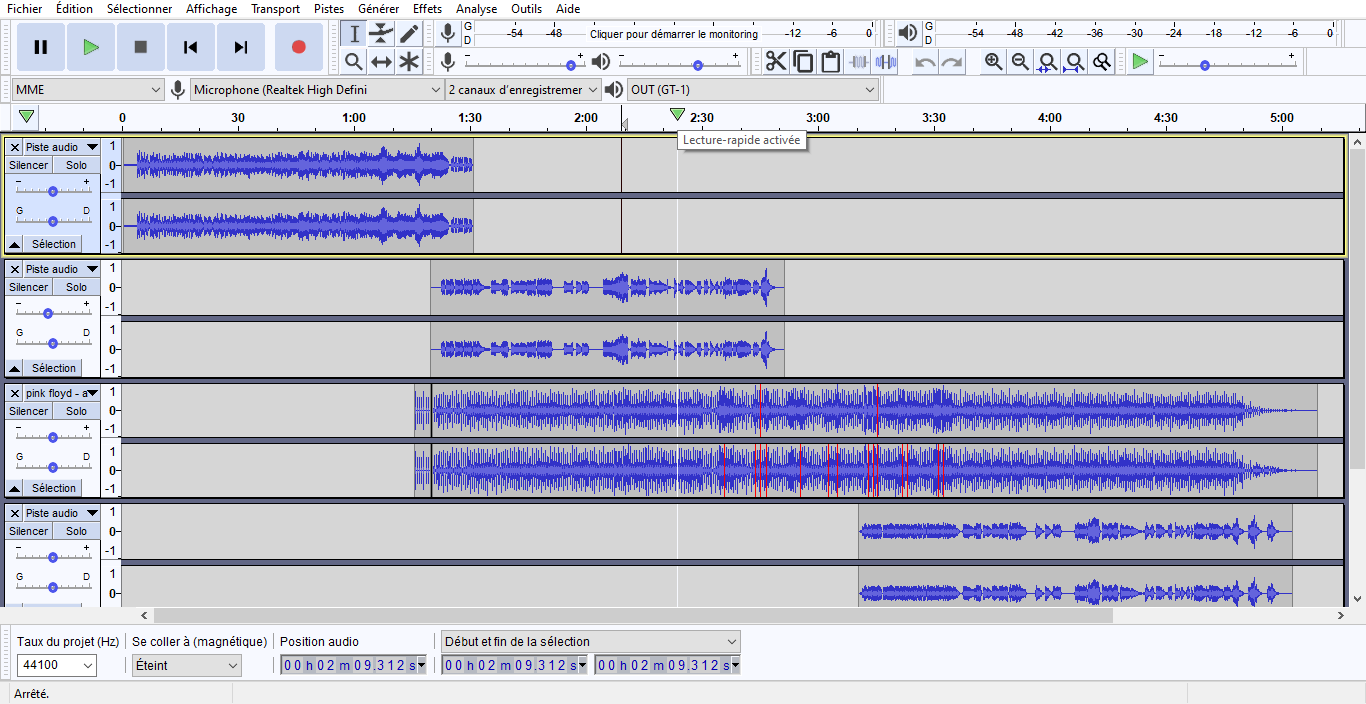The width and height of the screenshot is (1366, 704).
Task: Click the Zoom In magnifier icon
Action: pyautogui.click(x=992, y=61)
